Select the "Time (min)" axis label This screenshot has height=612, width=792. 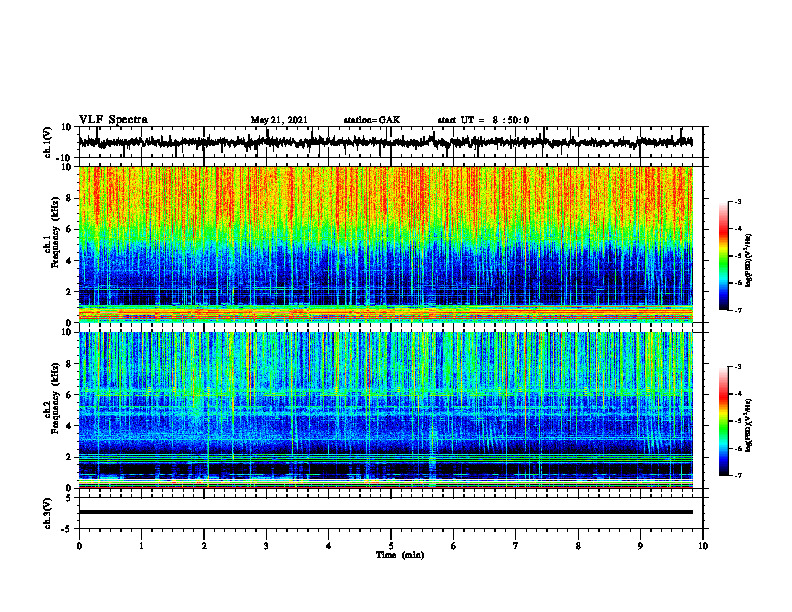pos(400,555)
